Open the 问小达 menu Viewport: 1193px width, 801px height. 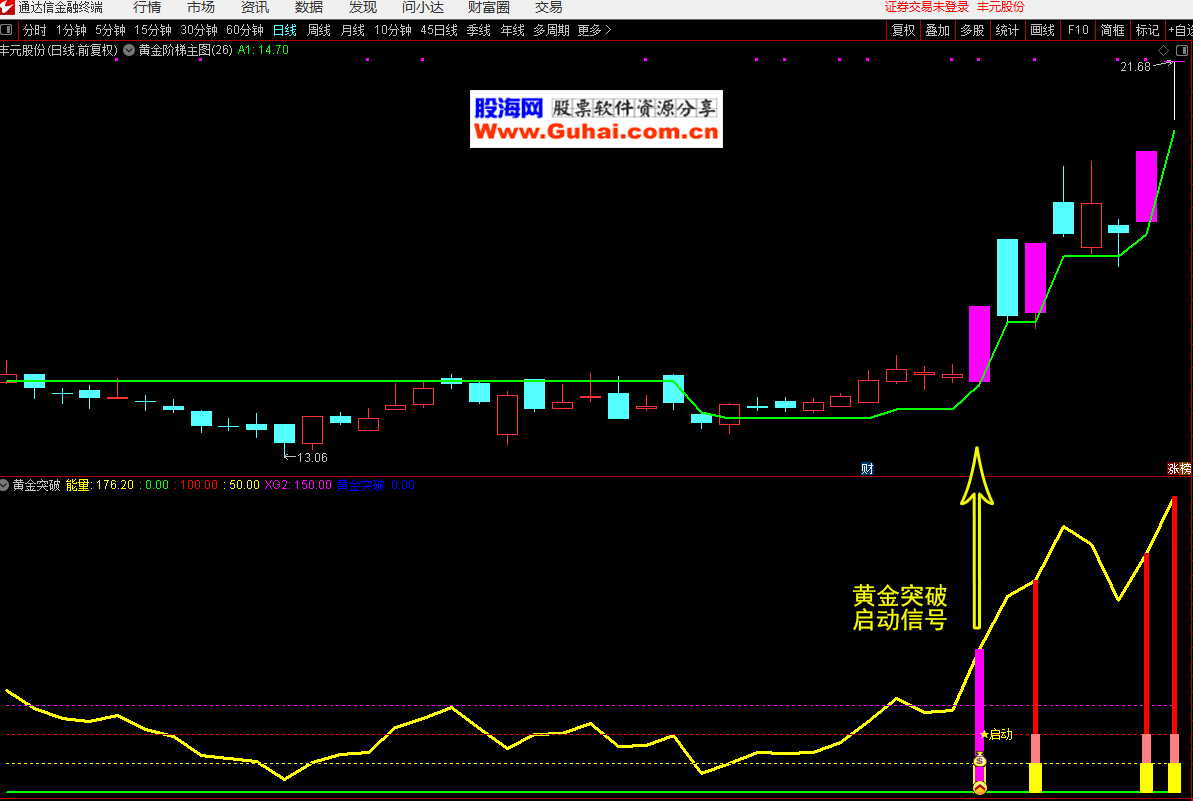422,7
